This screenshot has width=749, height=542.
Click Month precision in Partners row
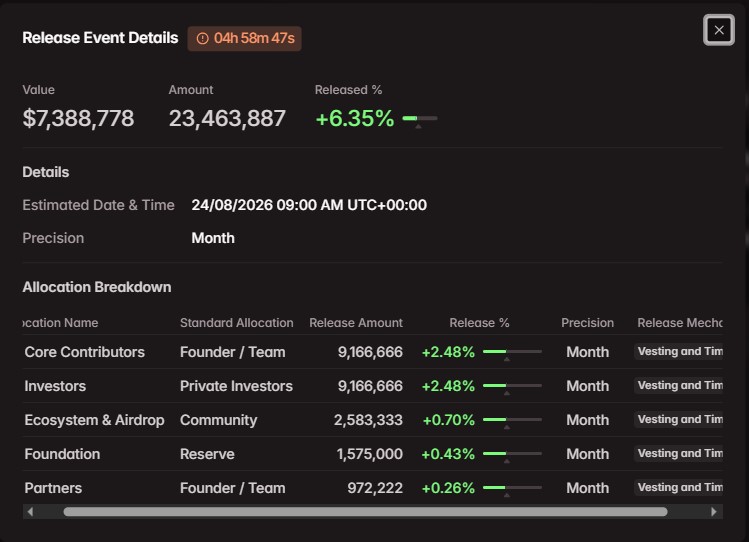click(x=588, y=488)
